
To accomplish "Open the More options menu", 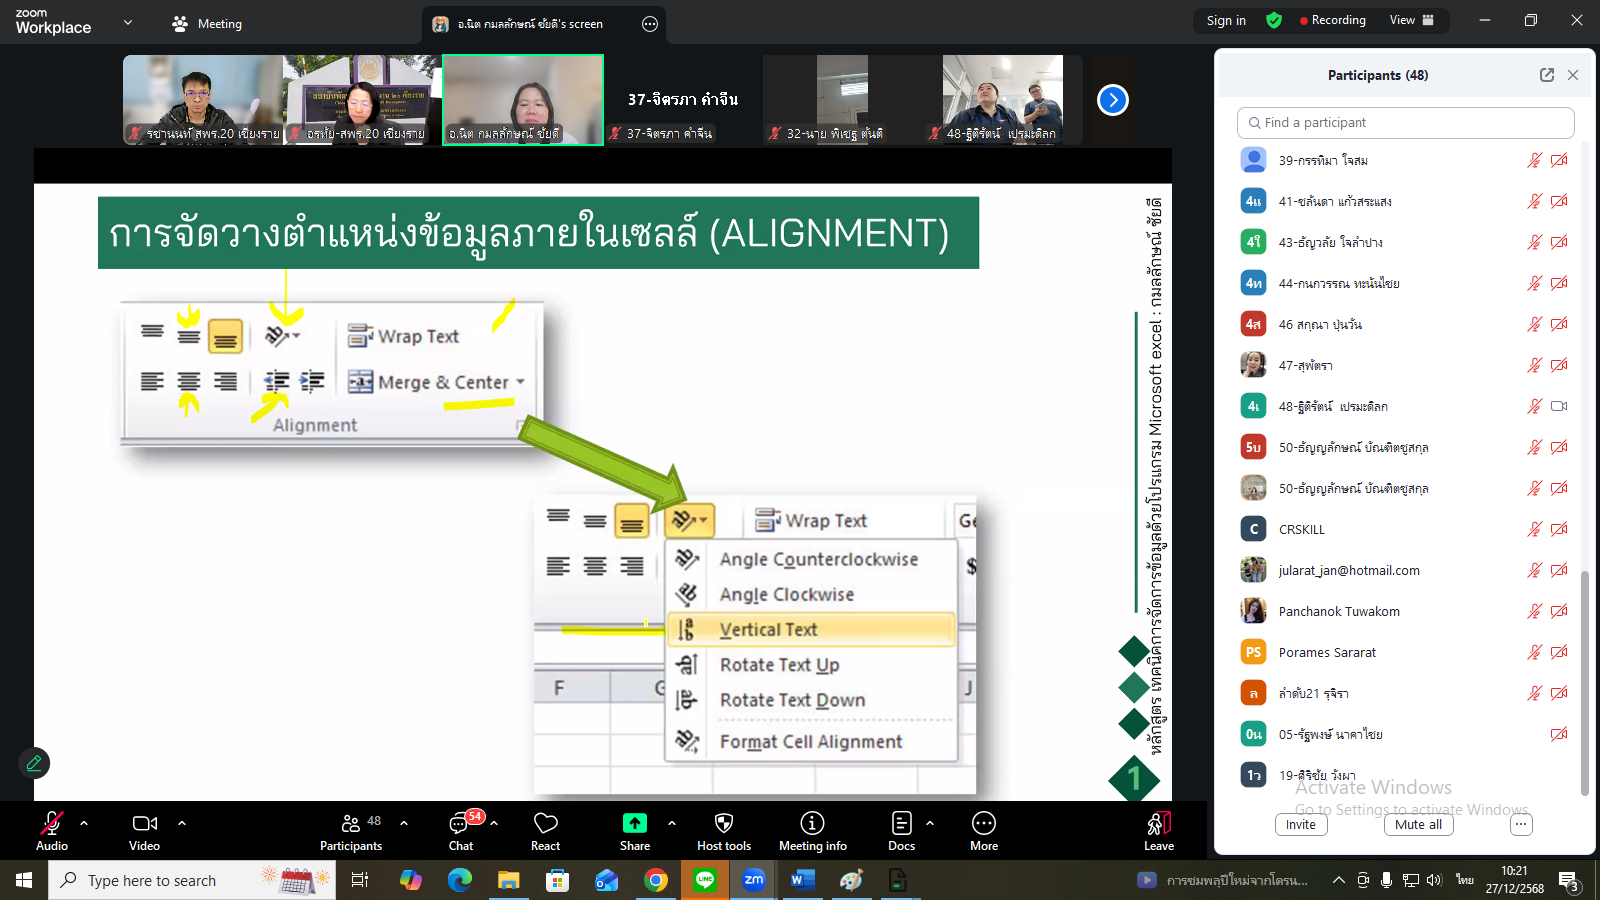I will [983, 823].
